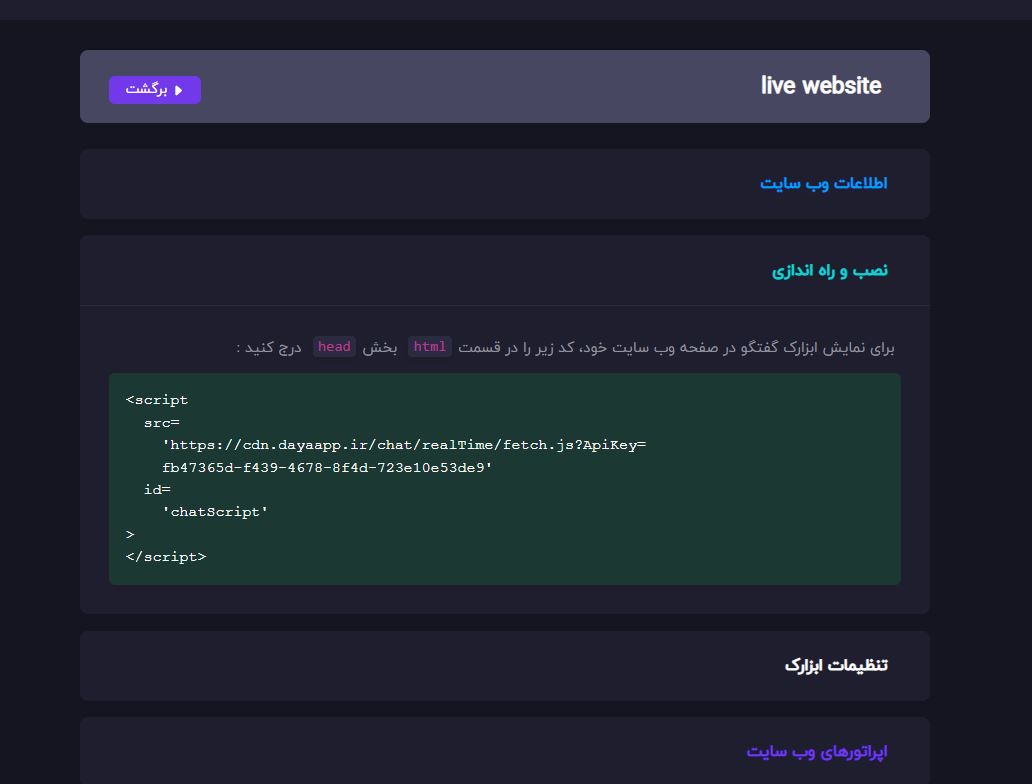The height and width of the screenshot is (784, 1032).
Task: Click the live website page title
Action: (820, 86)
